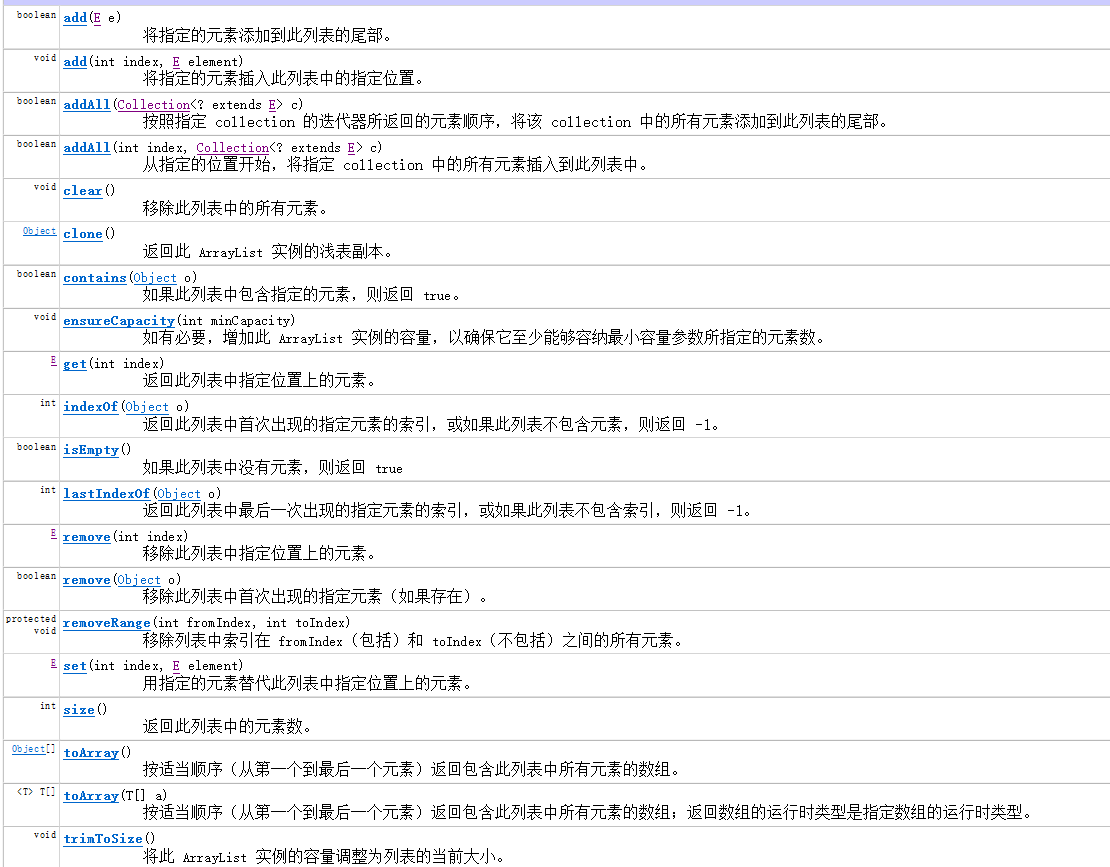The width and height of the screenshot is (1110, 867).
Task: Open add method with int index parameter
Action: pos(74,62)
